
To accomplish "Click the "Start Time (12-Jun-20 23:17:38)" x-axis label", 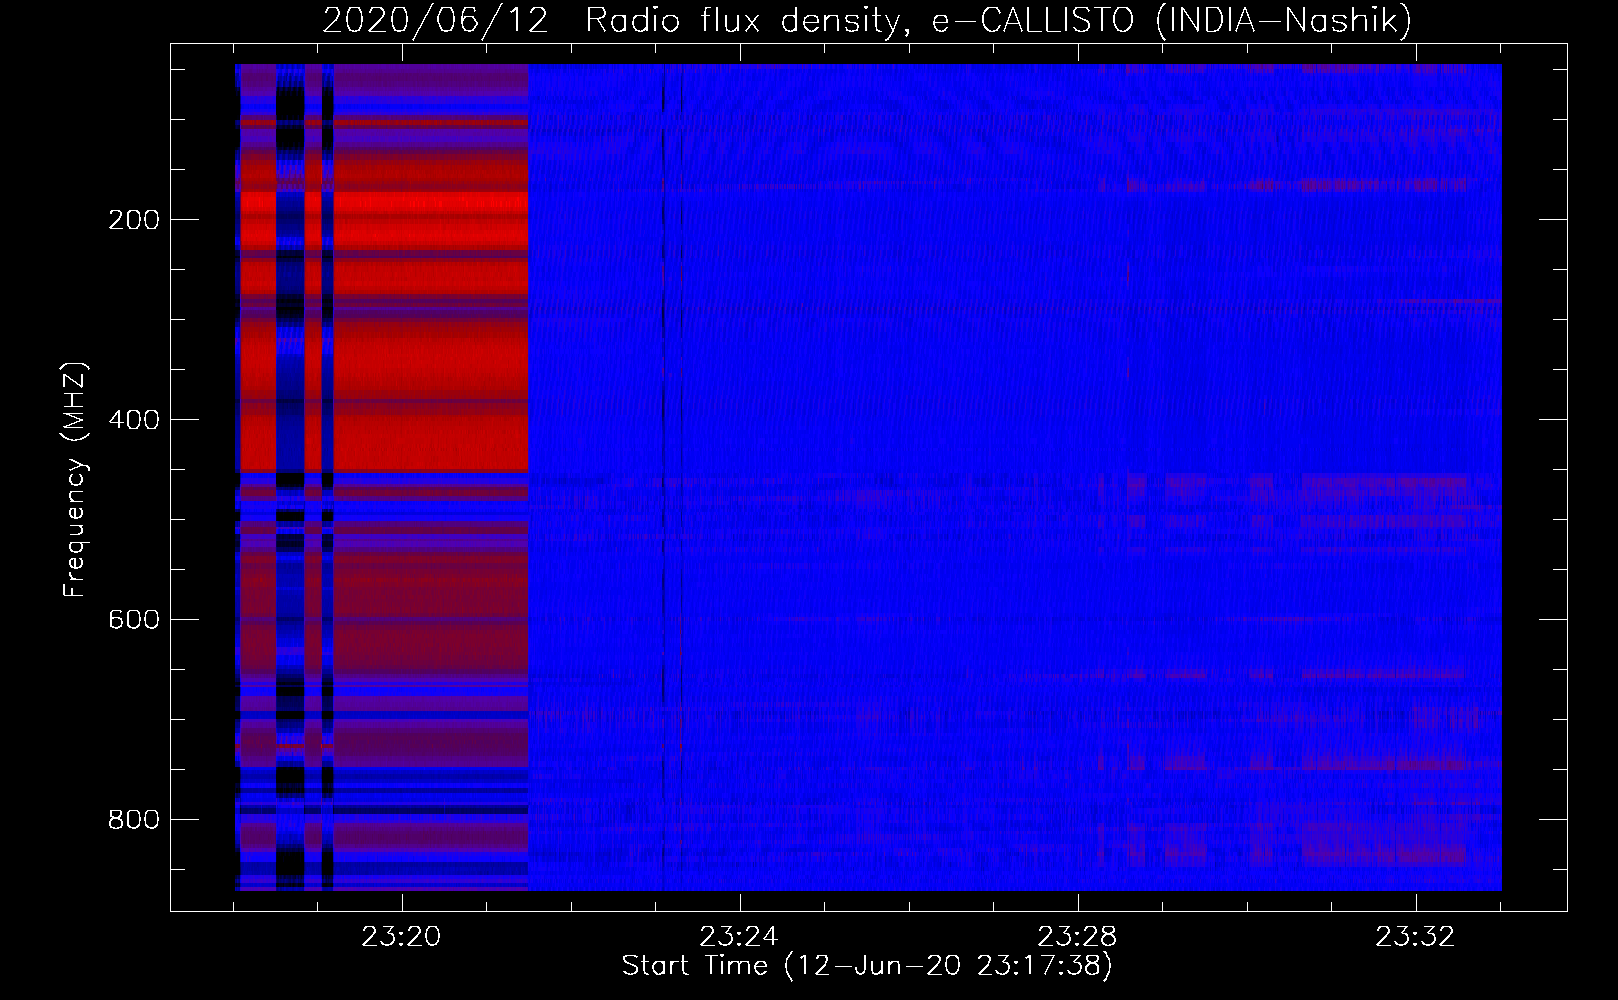I will pos(867,966).
